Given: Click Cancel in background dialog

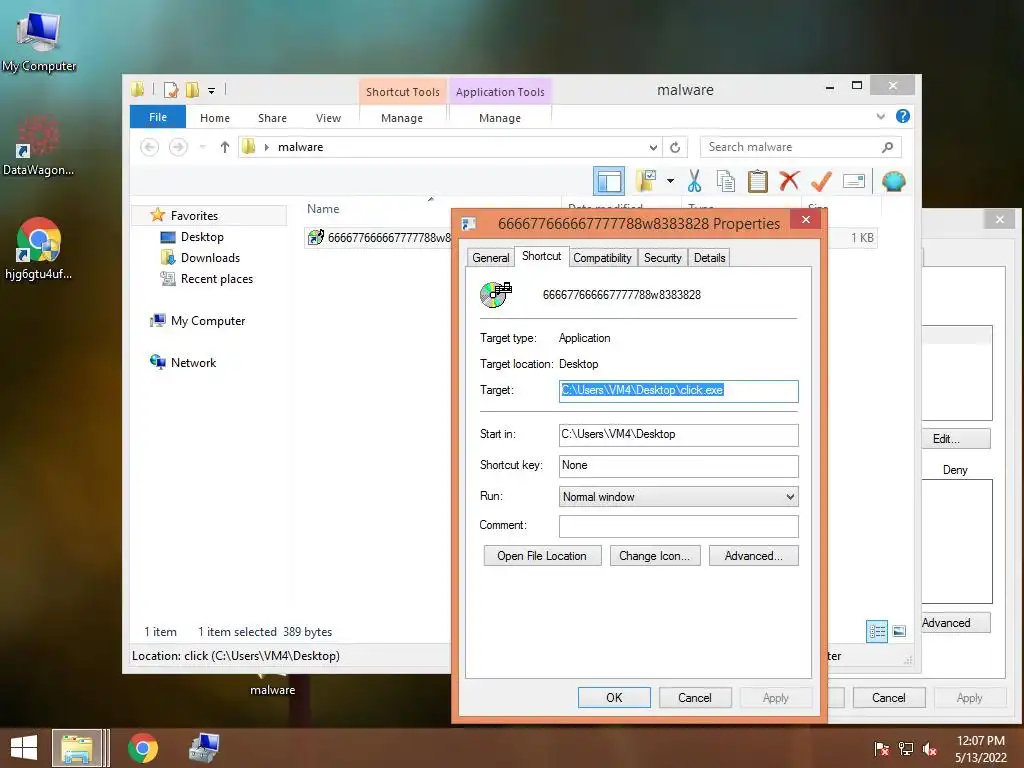Looking at the screenshot, I should click(889, 697).
